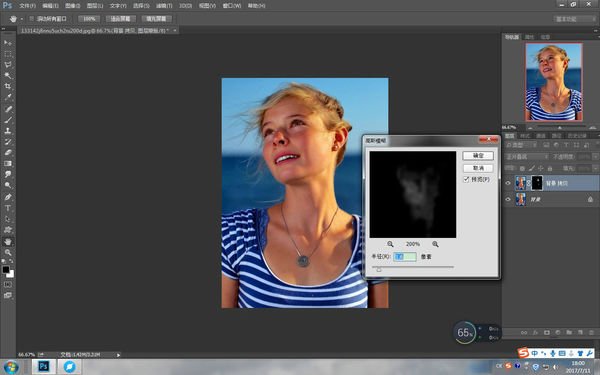Select the Crop tool
This screenshot has width=600, height=375.
click(8, 86)
